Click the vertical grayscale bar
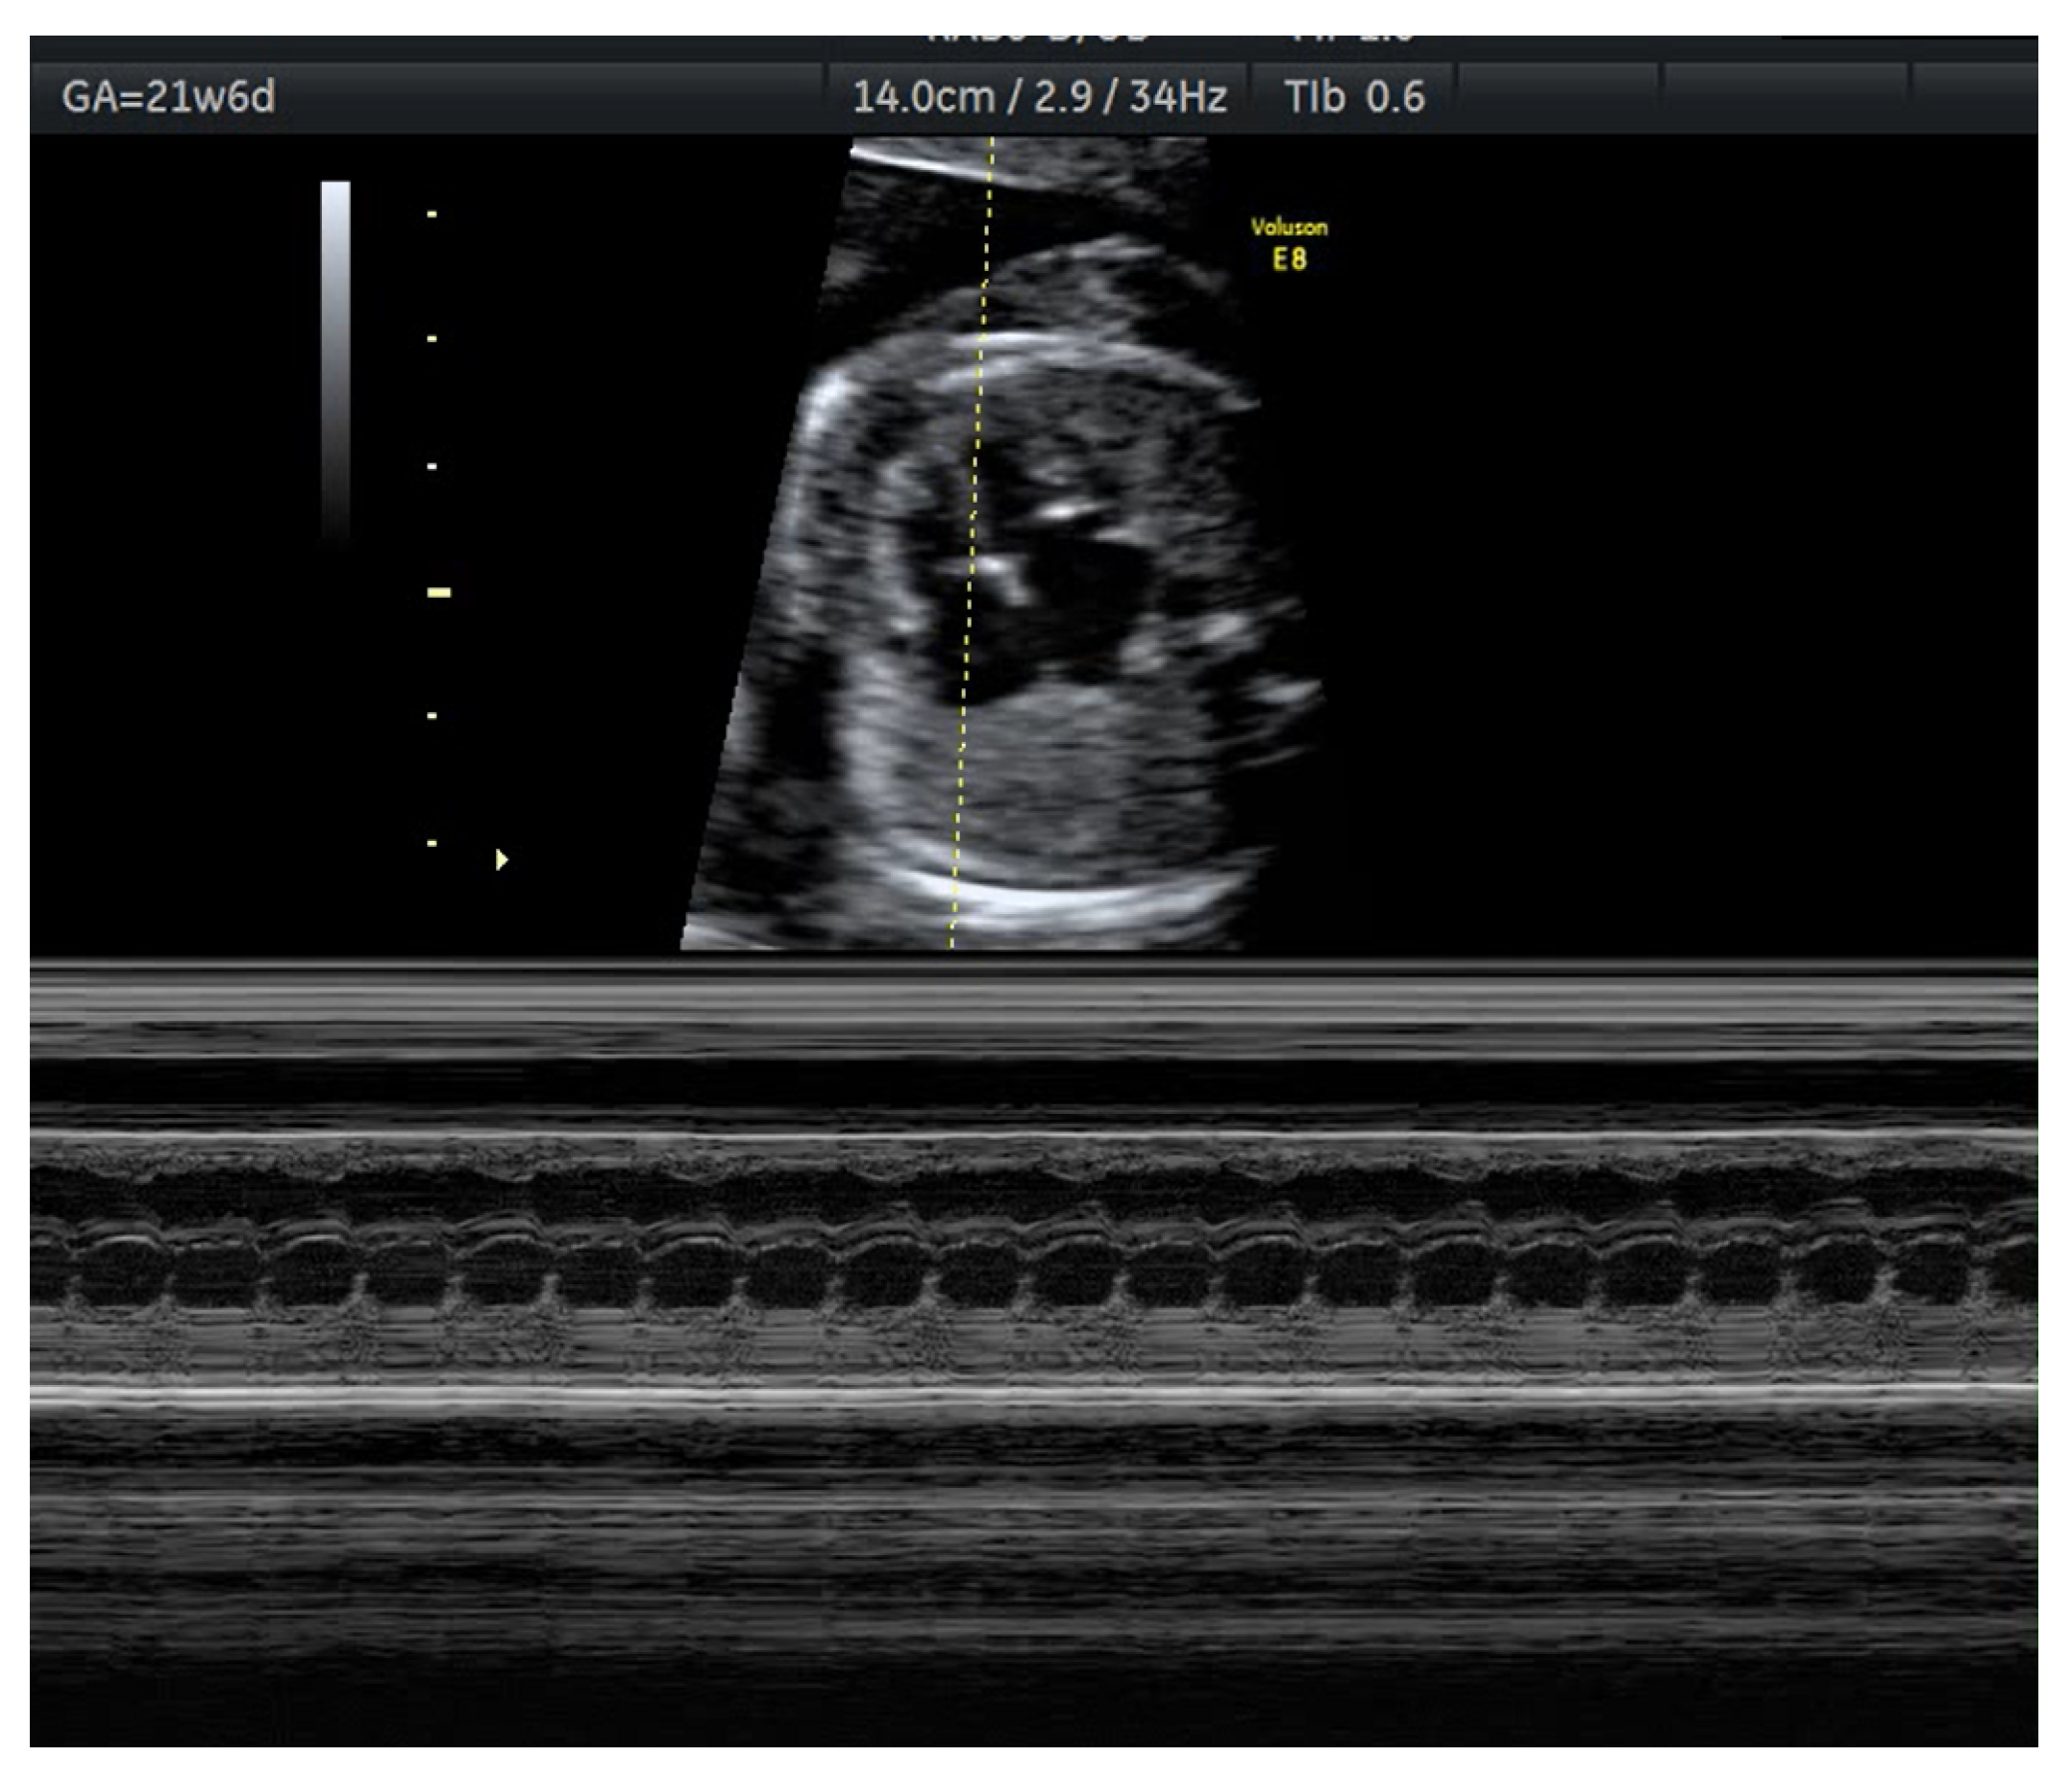The height and width of the screenshot is (1781, 2072). [336, 360]
